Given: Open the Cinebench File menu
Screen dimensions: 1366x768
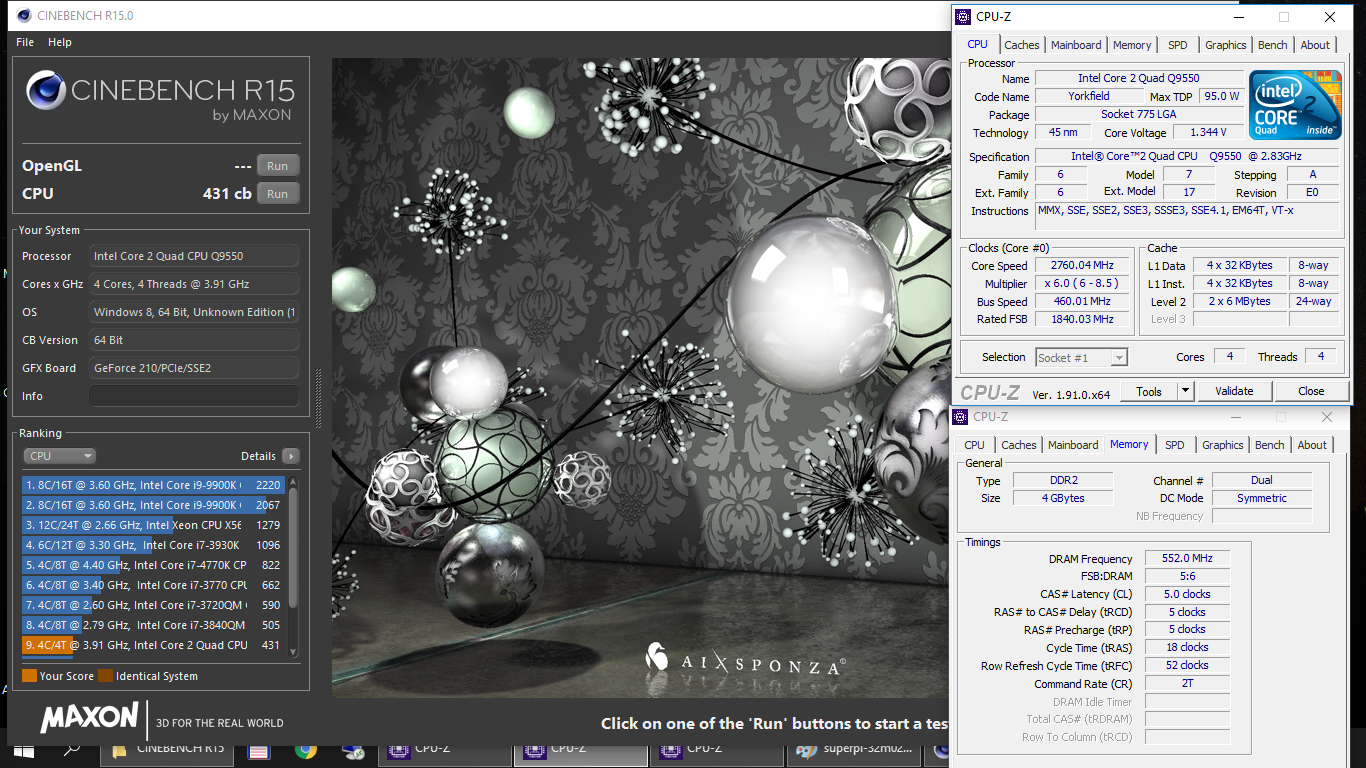Looking at the screenshot, I should tap(25, 42).
